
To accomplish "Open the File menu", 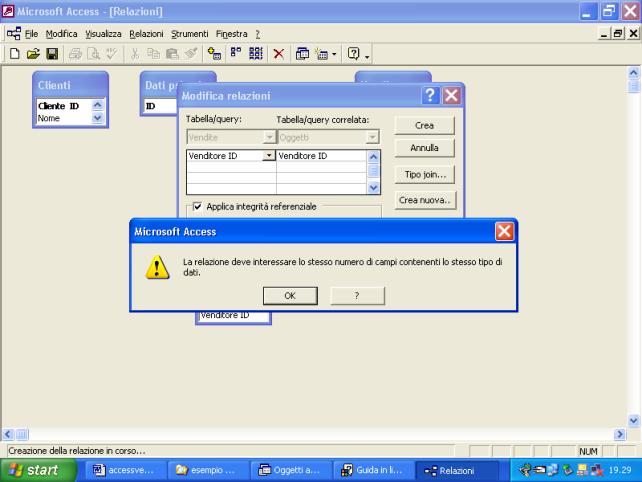I will pos(31,34).
